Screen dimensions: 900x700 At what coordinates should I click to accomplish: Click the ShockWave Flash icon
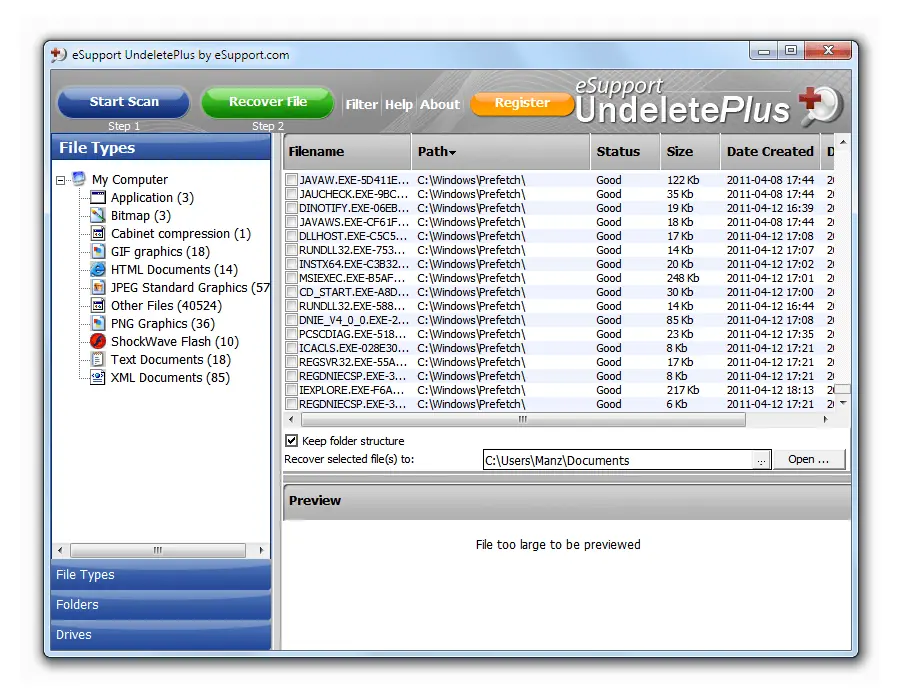(98, 341)
